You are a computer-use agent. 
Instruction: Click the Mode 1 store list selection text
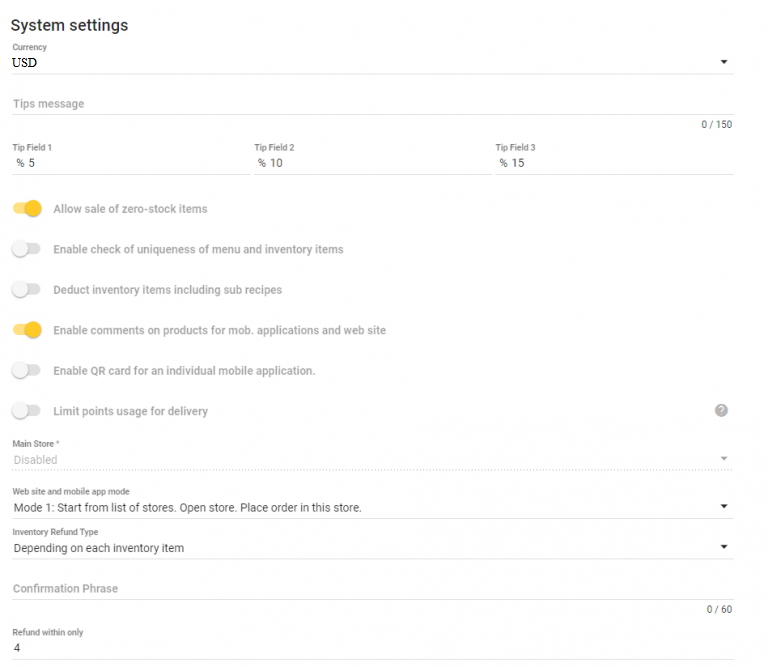(188, 508)
